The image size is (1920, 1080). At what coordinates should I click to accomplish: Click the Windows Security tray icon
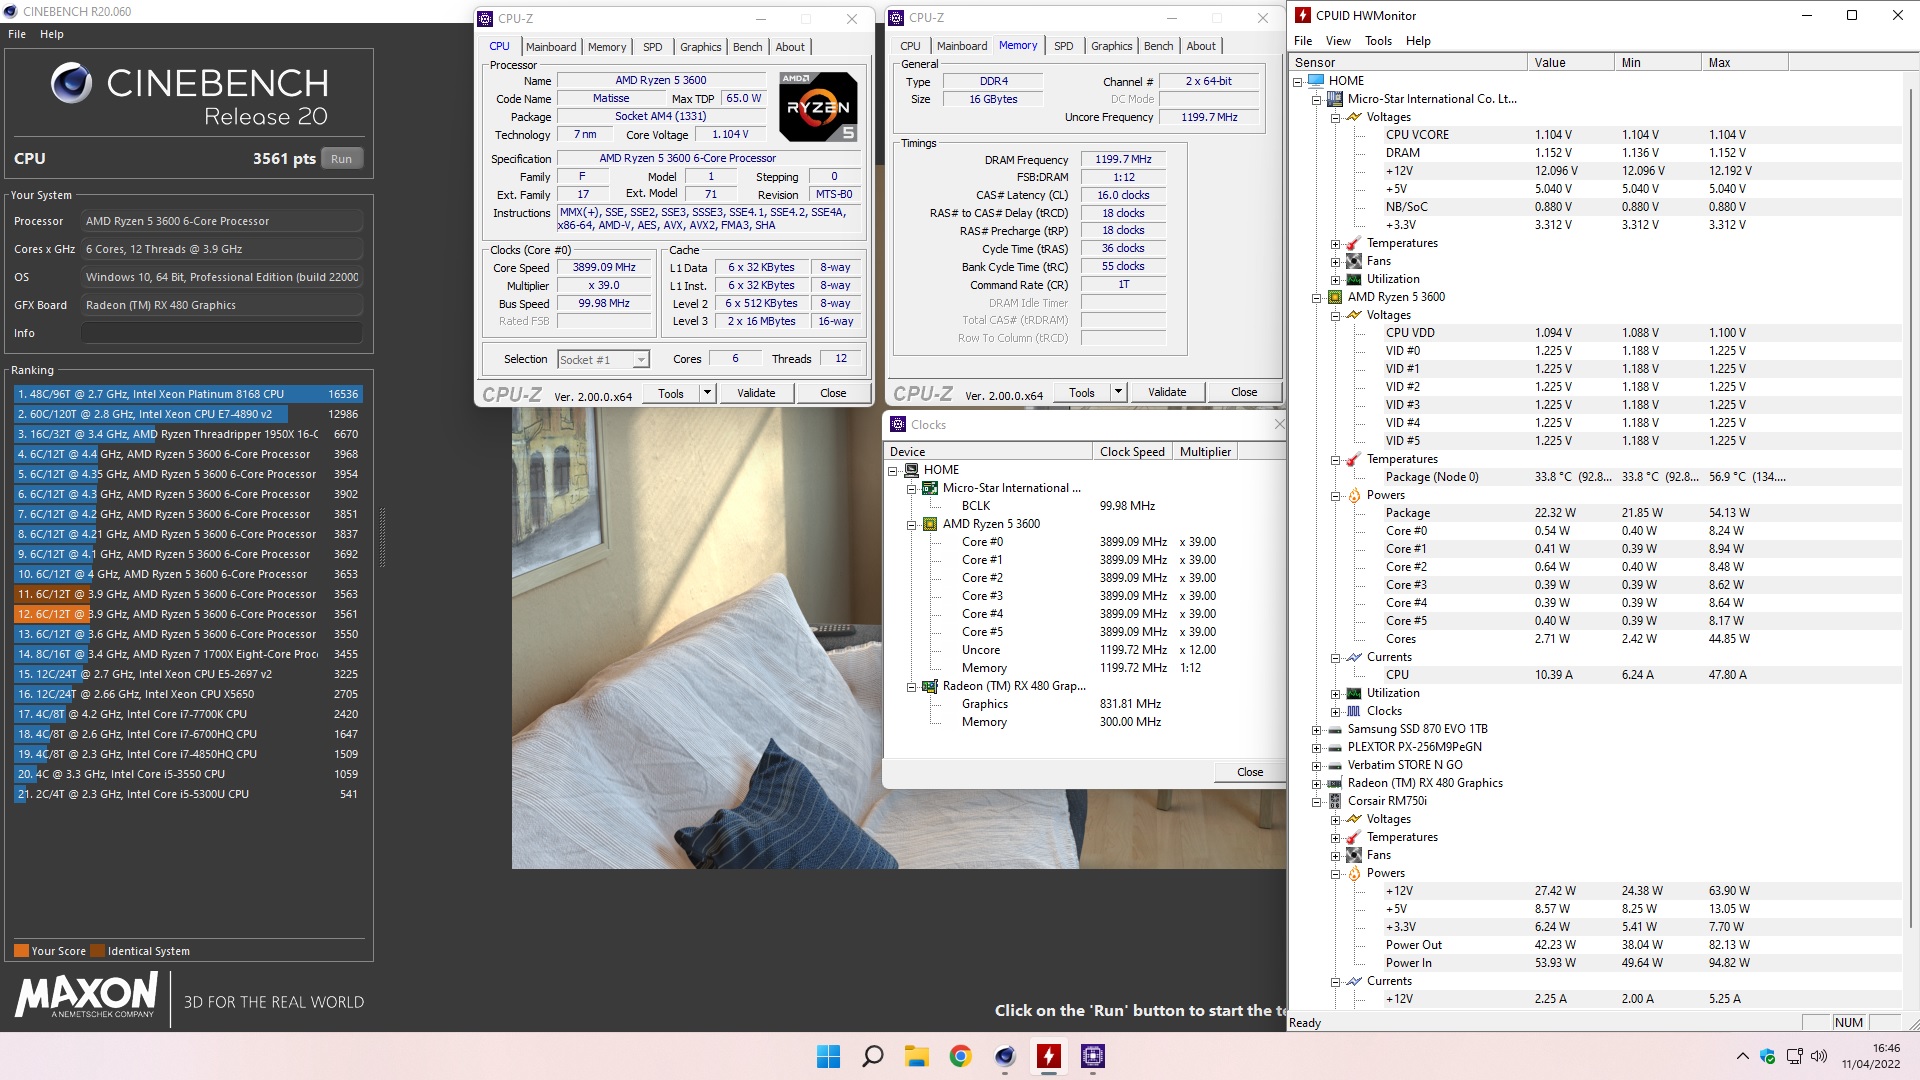pos(1767,1056)
